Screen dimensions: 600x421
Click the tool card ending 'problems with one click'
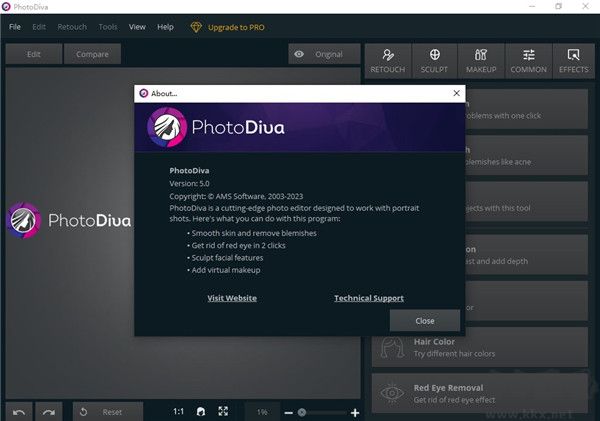point(527,109)
